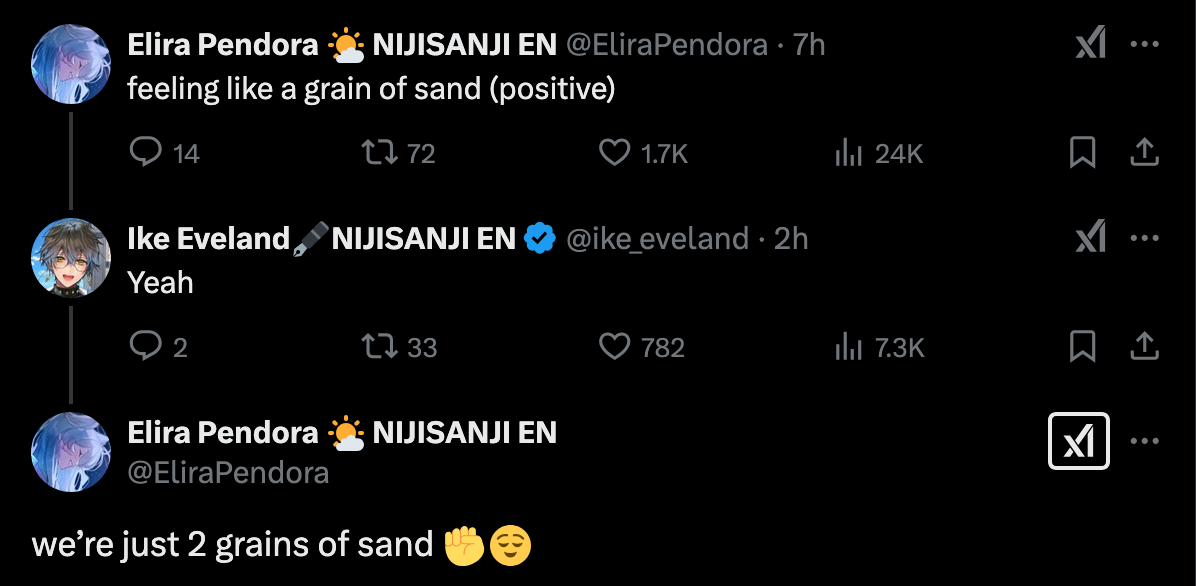
Task: Open Grok icon on Elira's first tweet
Action: pos(1090,45)
